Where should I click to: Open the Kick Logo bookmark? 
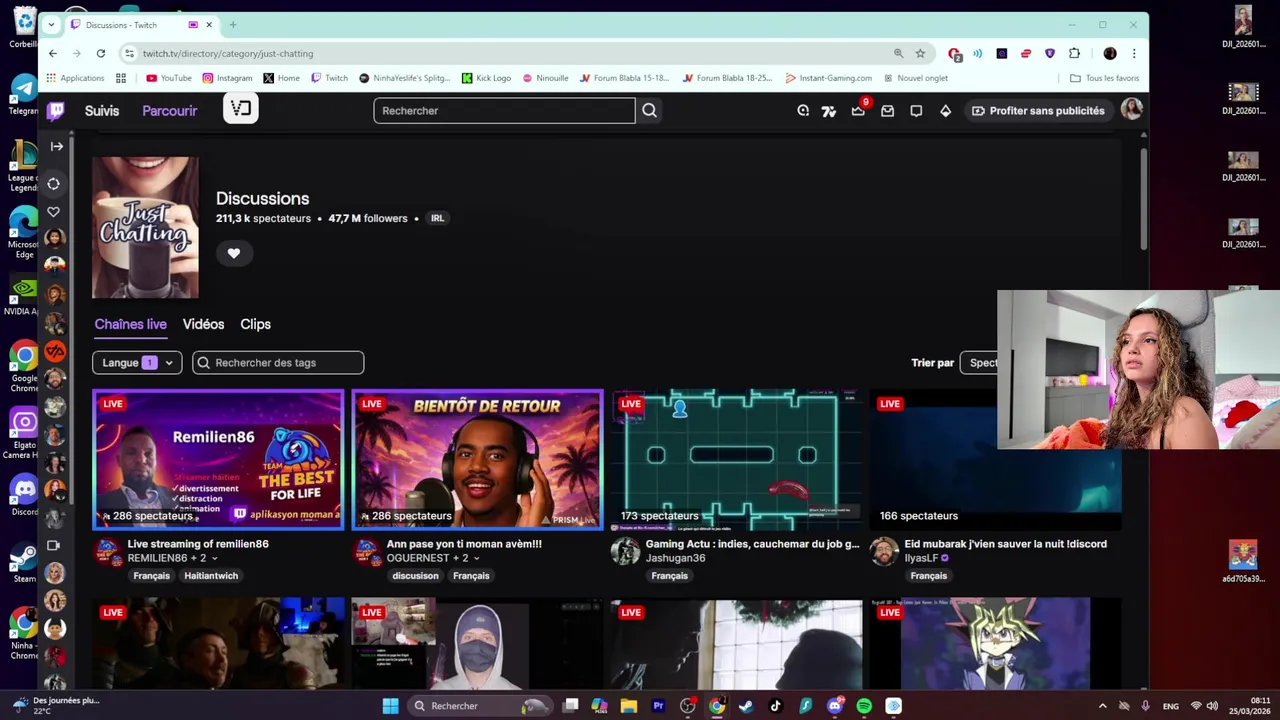(x=486, y=78)
